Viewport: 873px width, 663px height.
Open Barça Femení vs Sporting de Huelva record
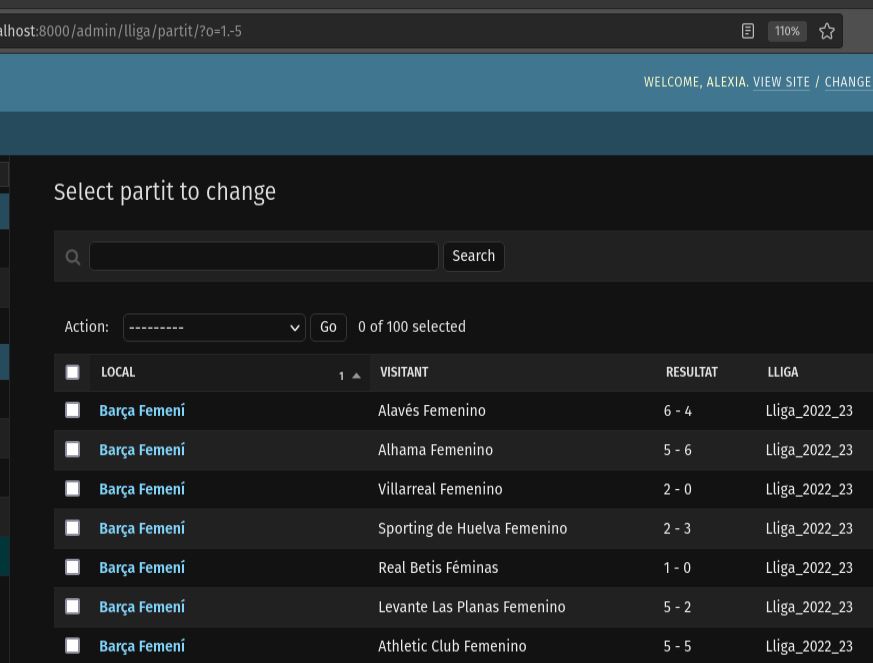click(142, 528)
